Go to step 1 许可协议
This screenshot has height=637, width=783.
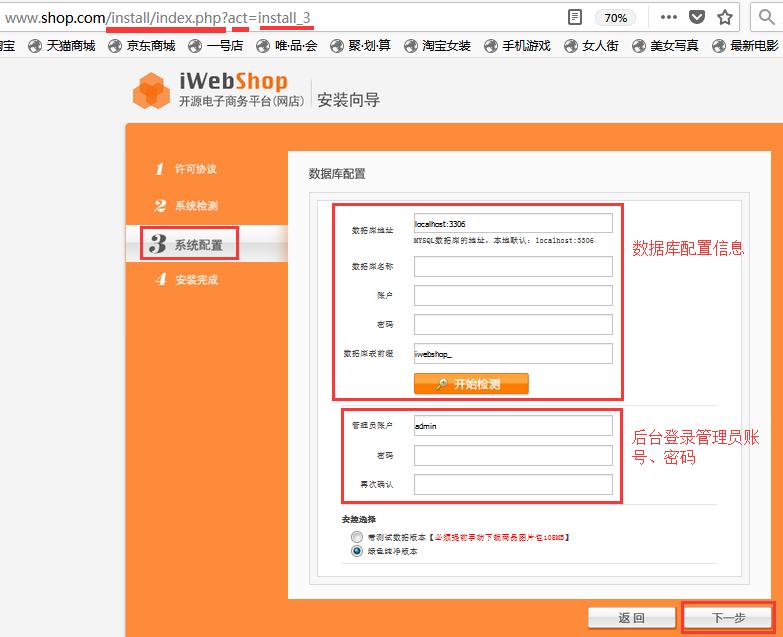186,169
